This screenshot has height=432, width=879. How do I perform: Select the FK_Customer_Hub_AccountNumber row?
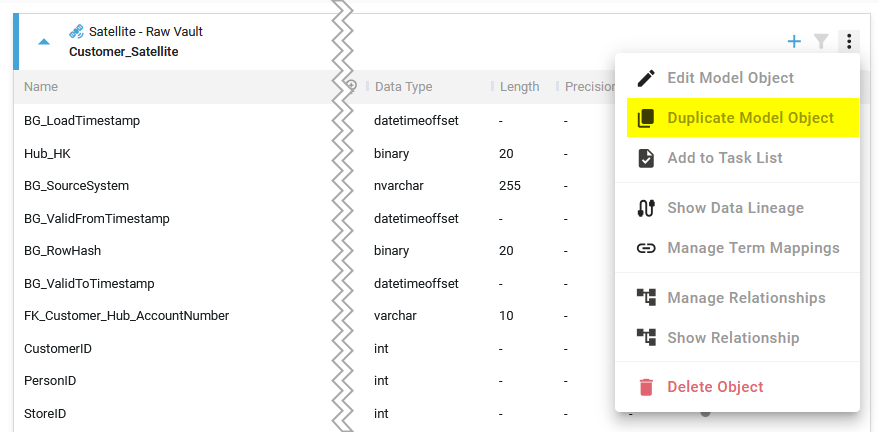[x=126, y=316]
